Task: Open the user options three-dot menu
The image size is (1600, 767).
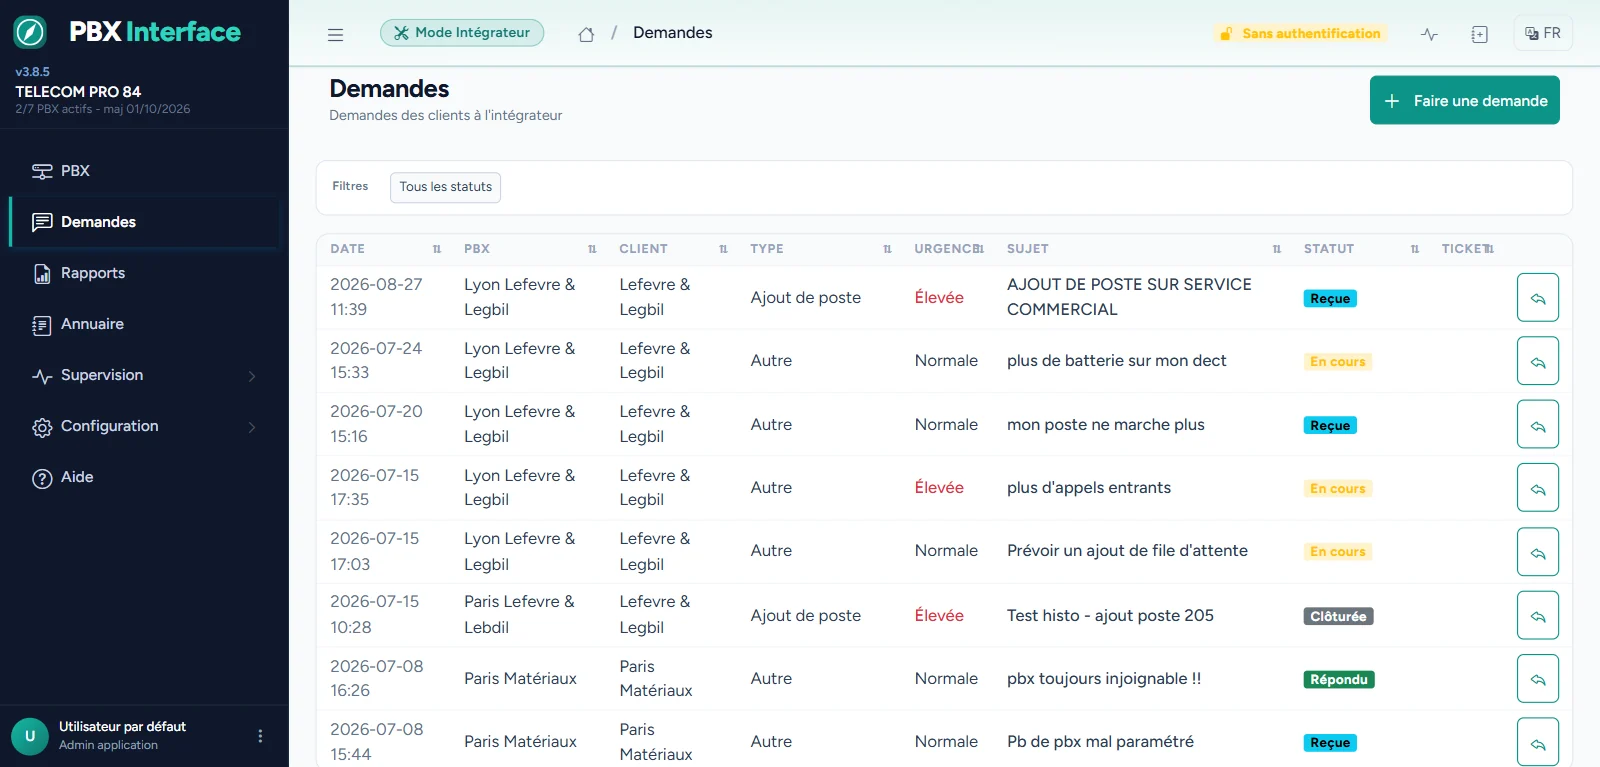Action: (260, 736)
